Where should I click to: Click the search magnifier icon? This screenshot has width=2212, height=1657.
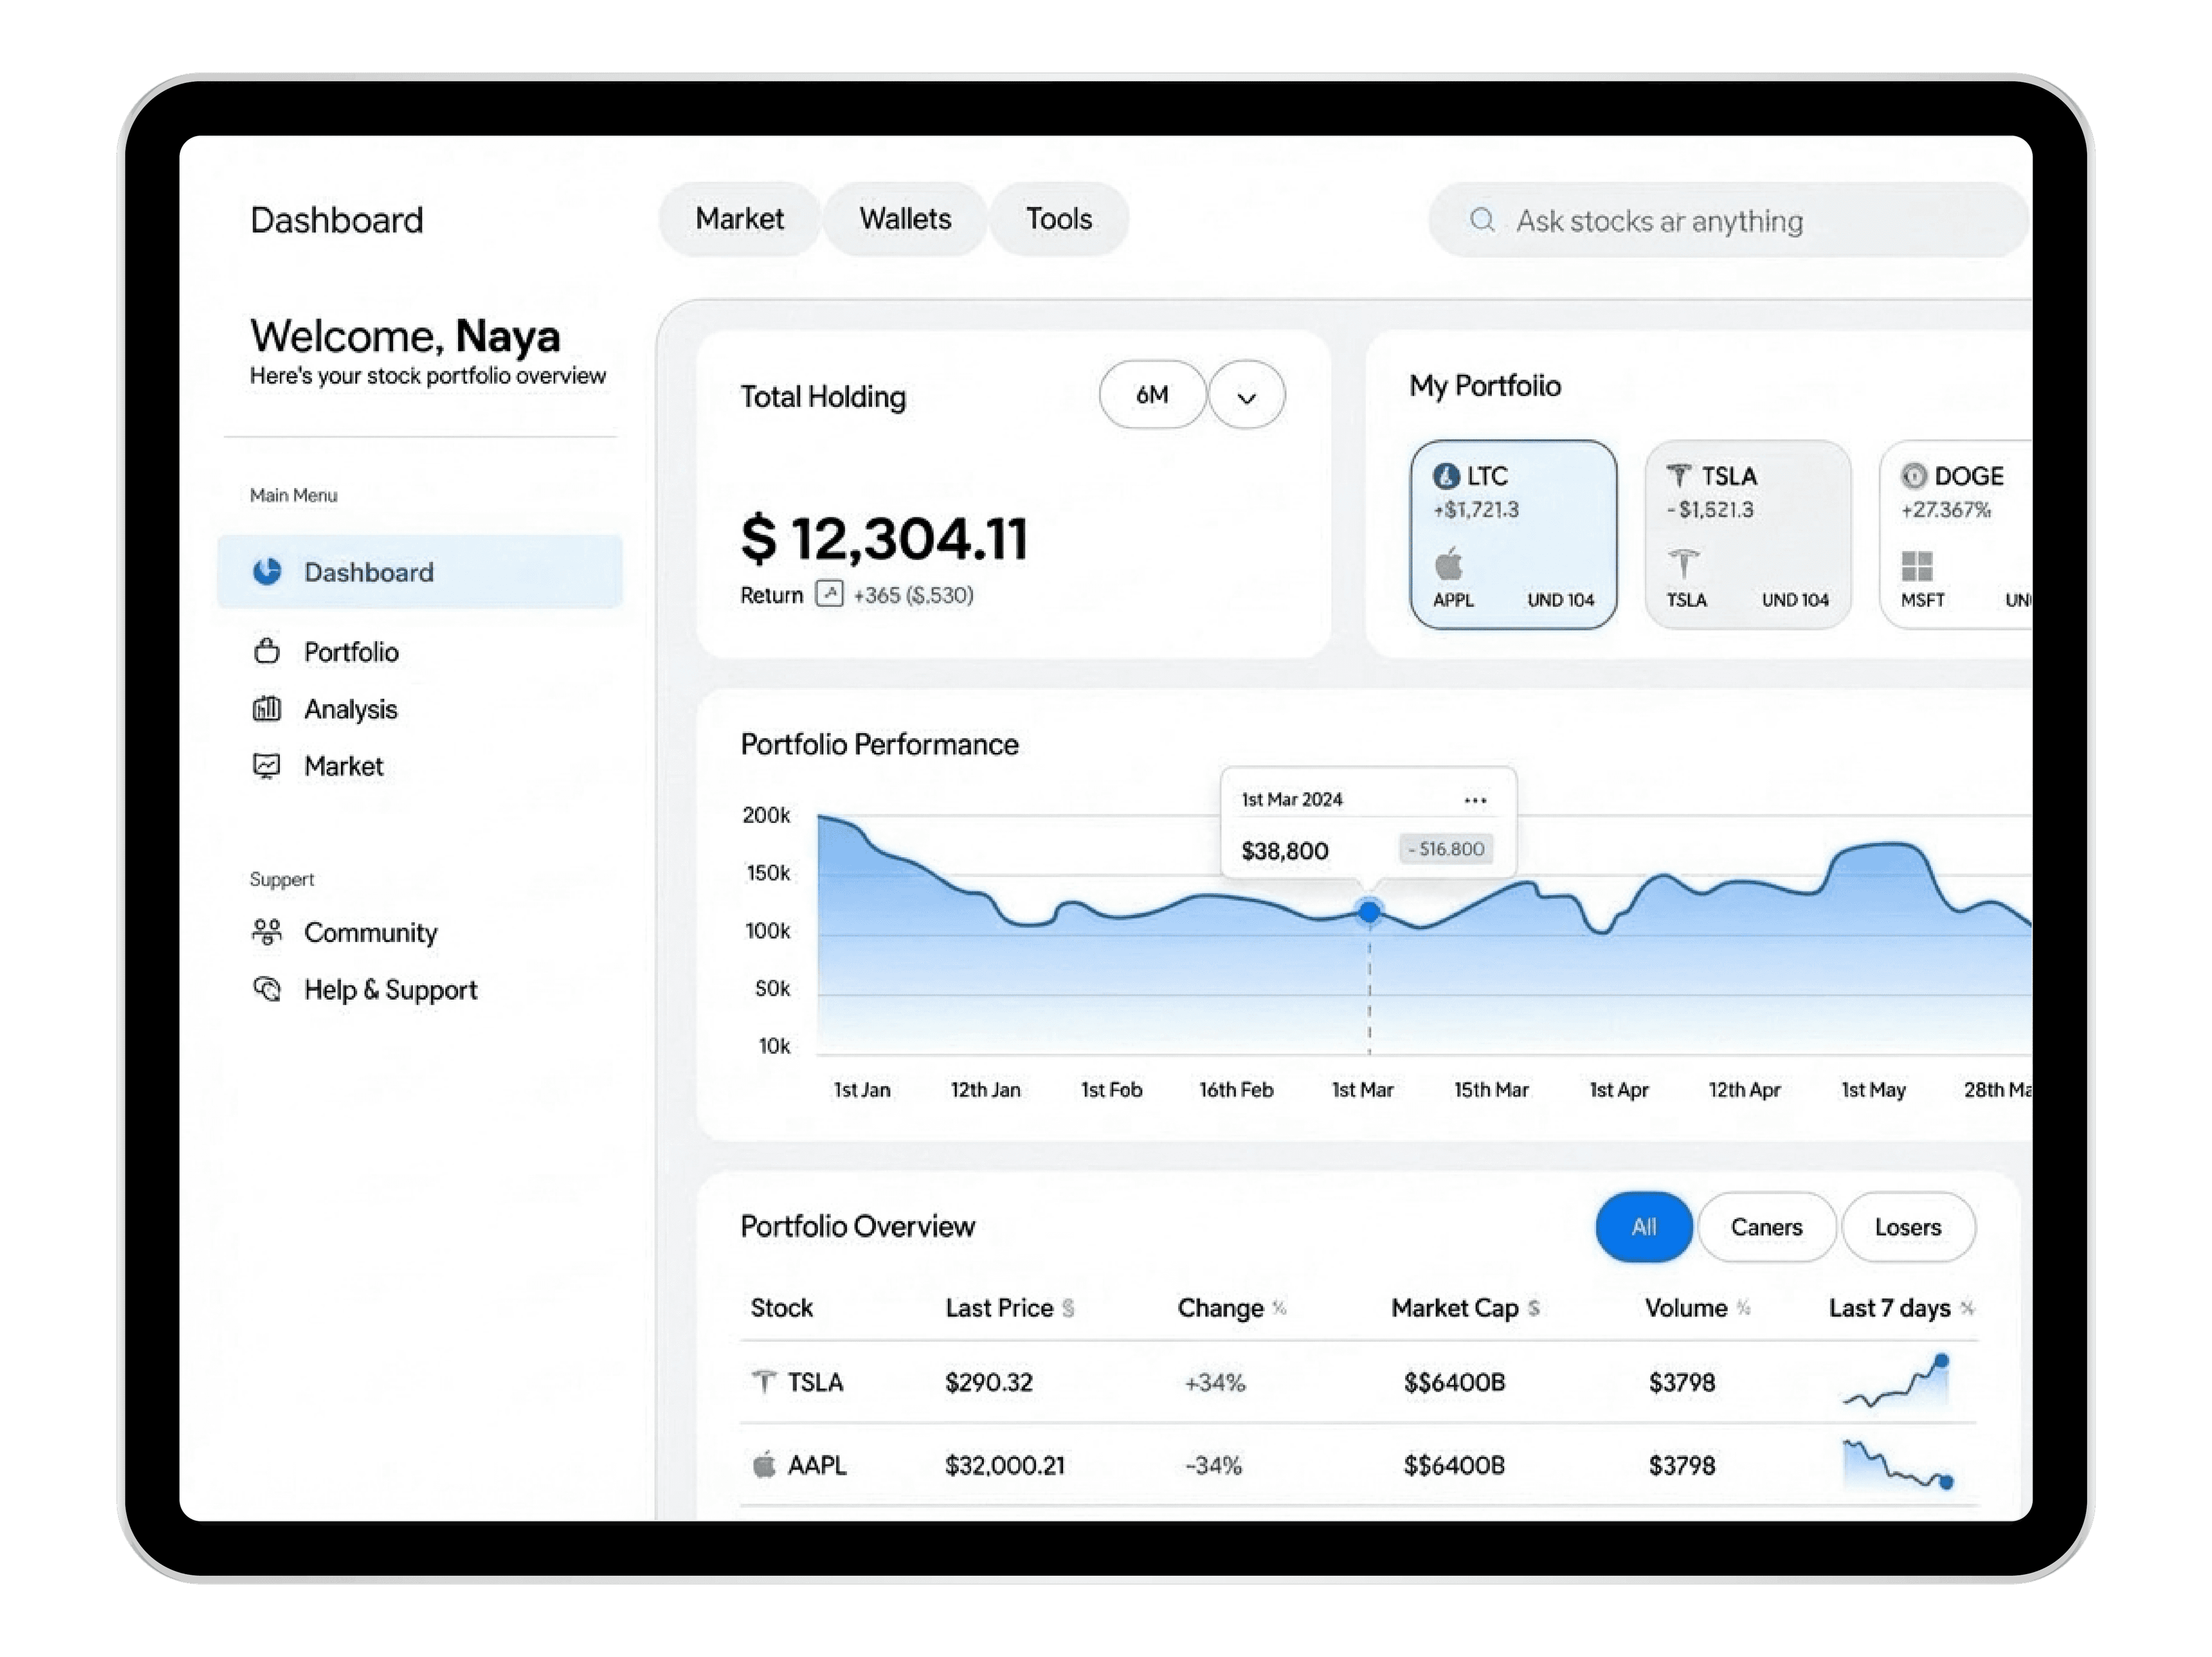point(1482,220)
